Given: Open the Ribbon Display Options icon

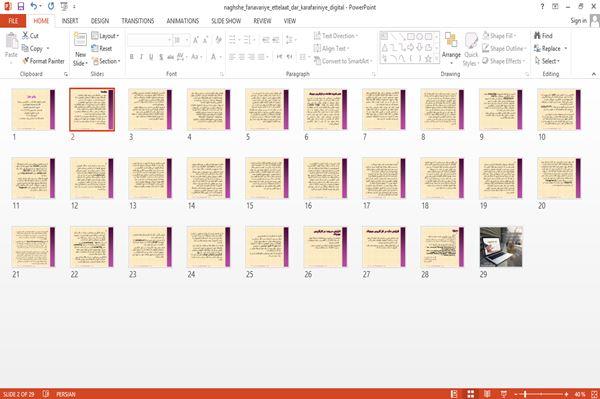Looking at the screenshot, I should 555,7.
